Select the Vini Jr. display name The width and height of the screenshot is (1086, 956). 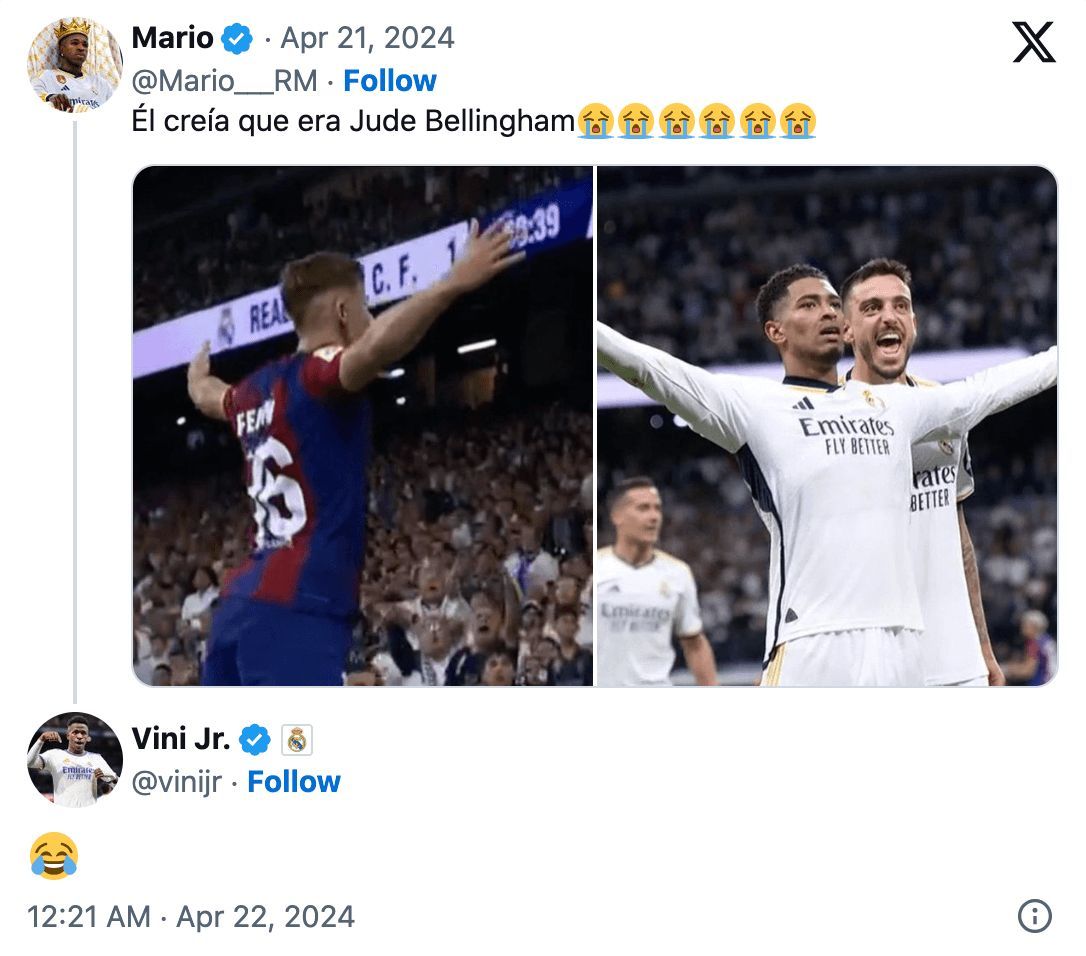coord(181,740)
